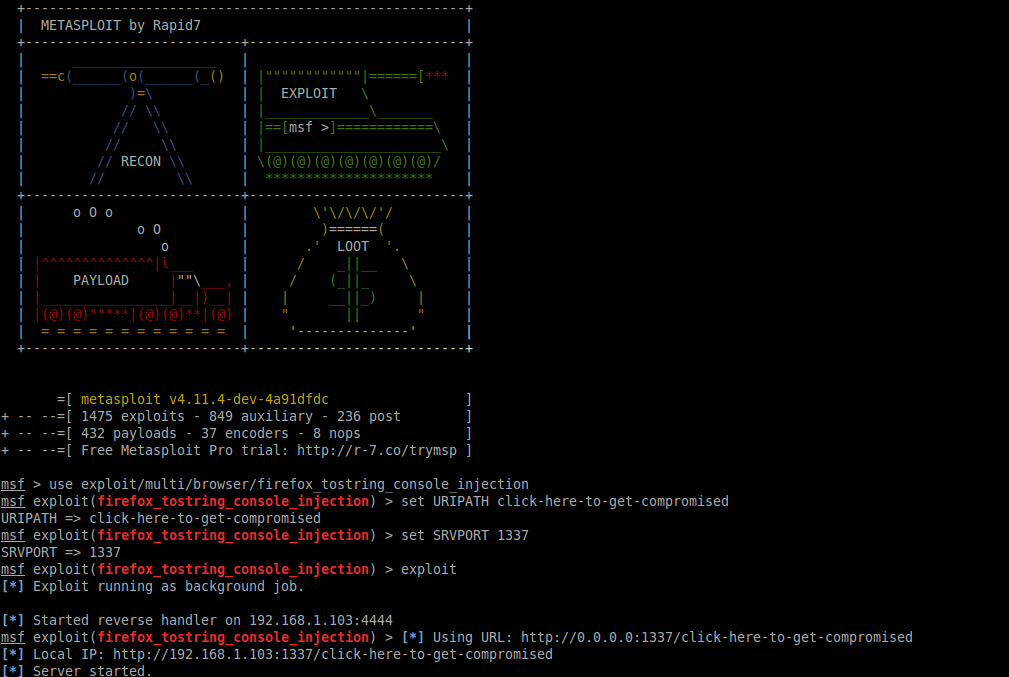Click the "URIPATH => click-here-to-get-compromised" output line

161,519
